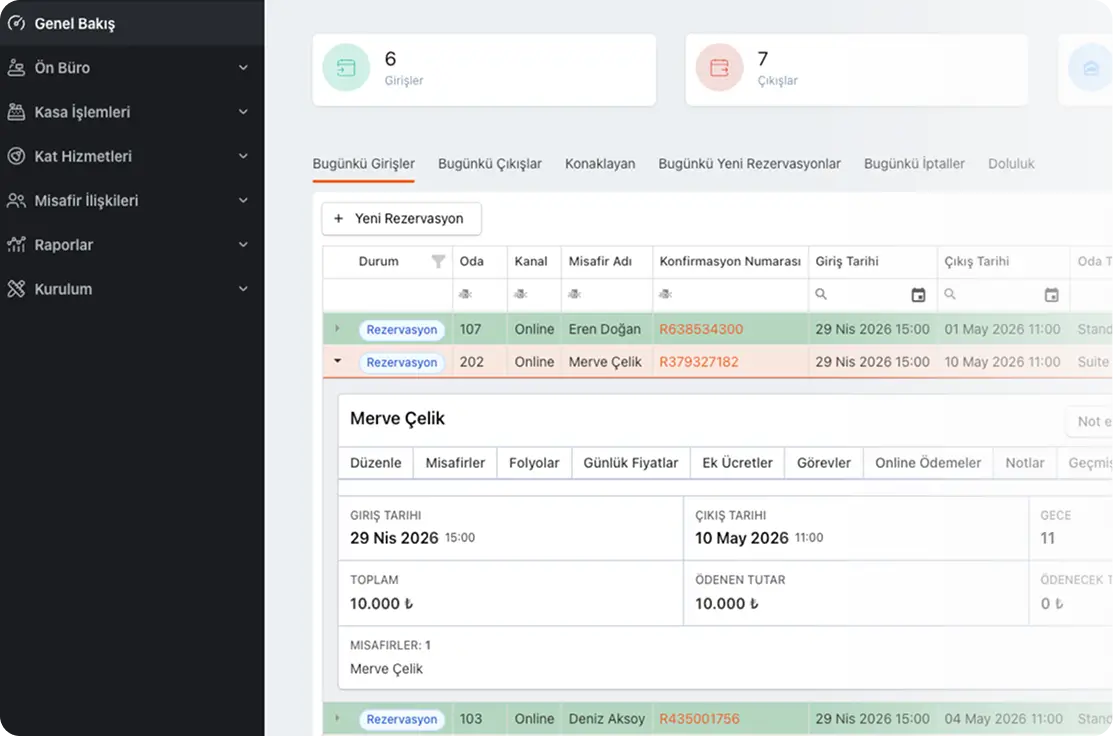Open confirmation number R638534300
The image size is (1113, 736).
[x=701, y=329]
